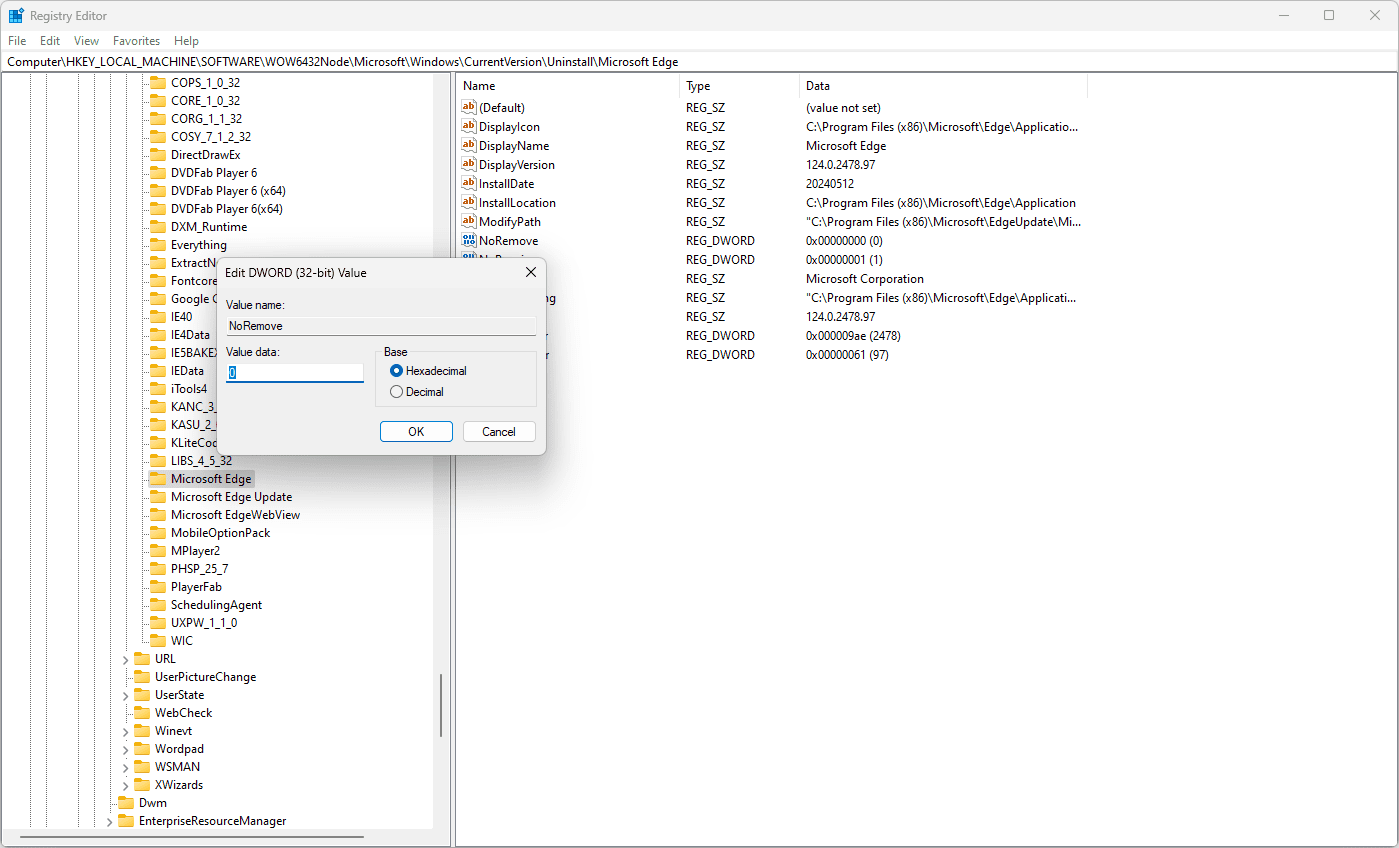Select the Hexadecimal base radio button
Viewport: 1399px width, 848px height.
click(x=397, y=371)
